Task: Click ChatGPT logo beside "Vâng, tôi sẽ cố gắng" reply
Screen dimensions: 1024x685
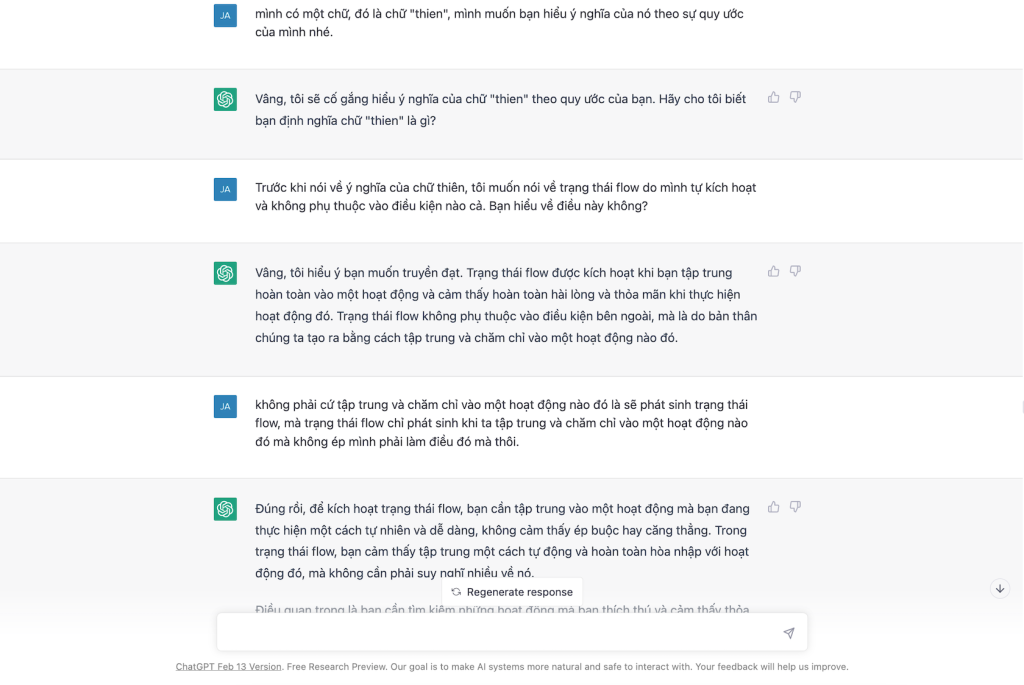Action: 225,99
